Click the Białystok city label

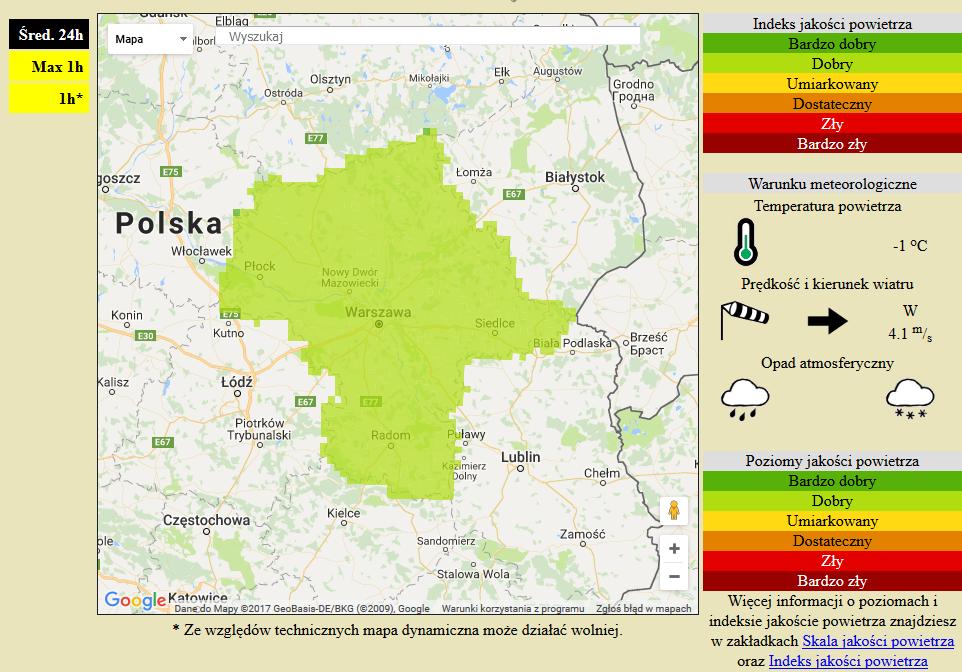point(575,177)
